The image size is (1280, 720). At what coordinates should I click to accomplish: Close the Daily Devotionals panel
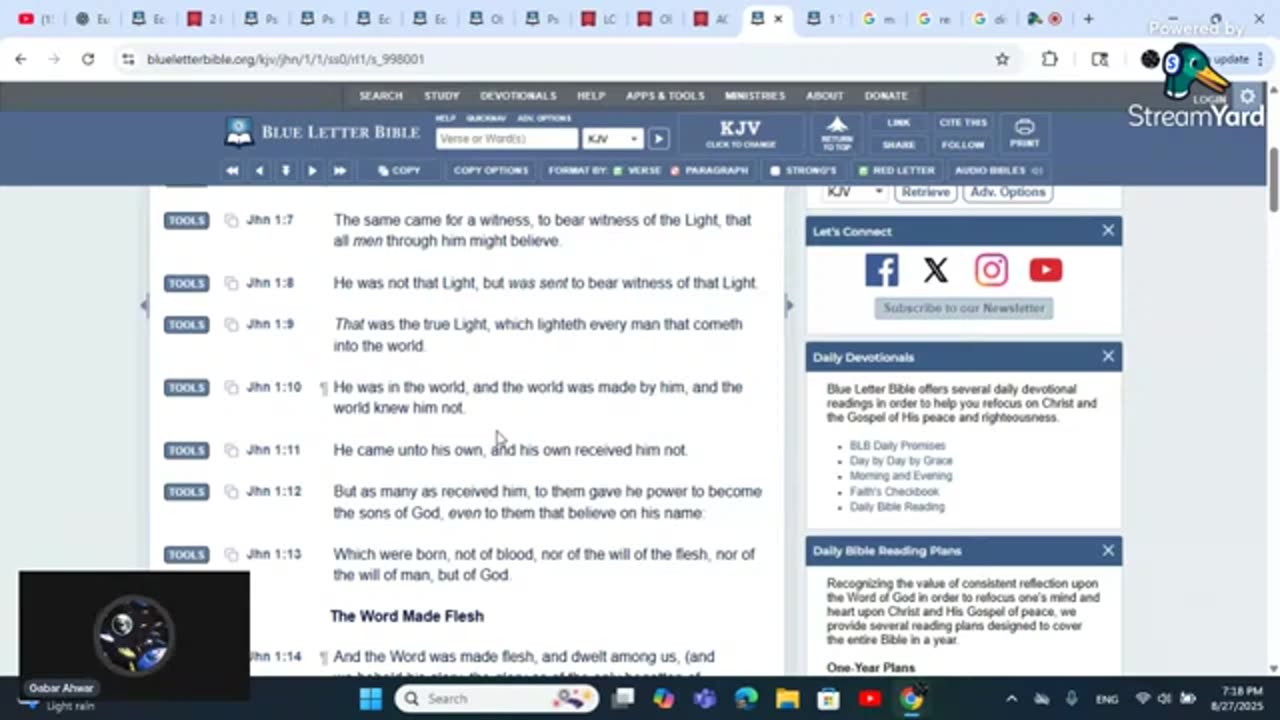(x=1108, y=357)
